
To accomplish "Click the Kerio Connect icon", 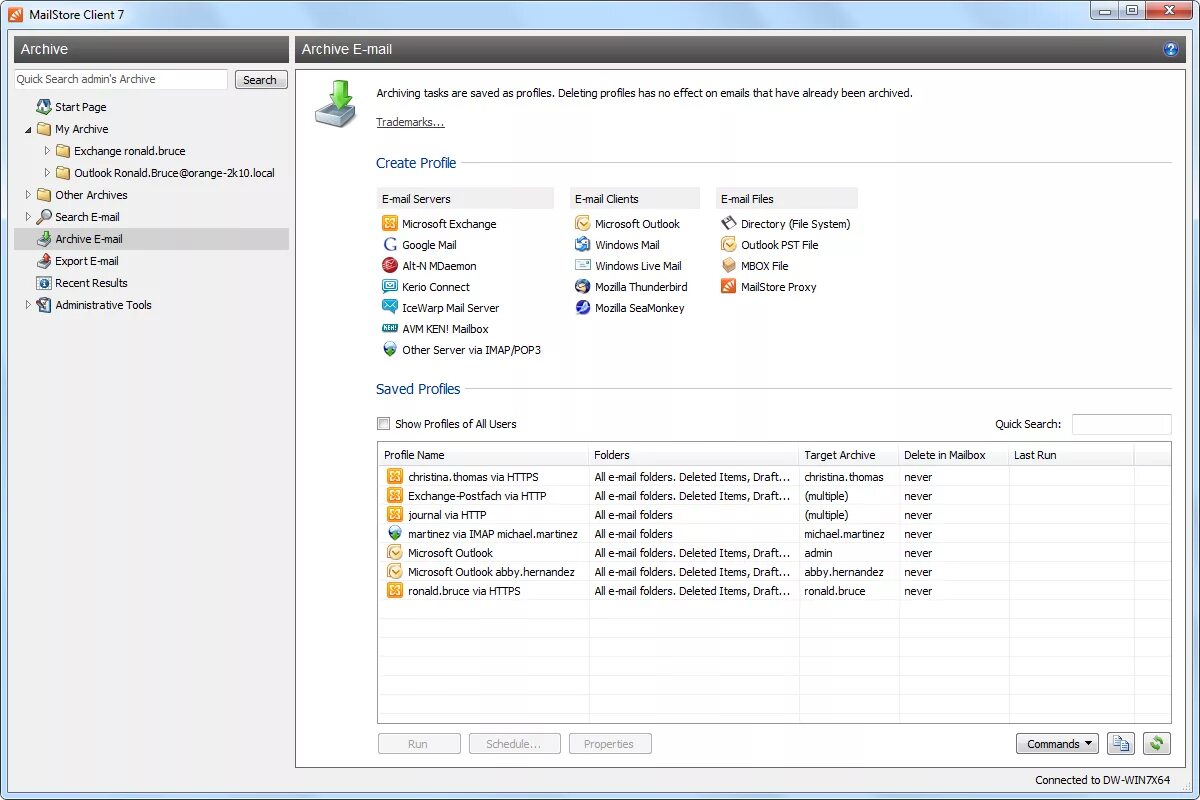I will coord(390,287).
